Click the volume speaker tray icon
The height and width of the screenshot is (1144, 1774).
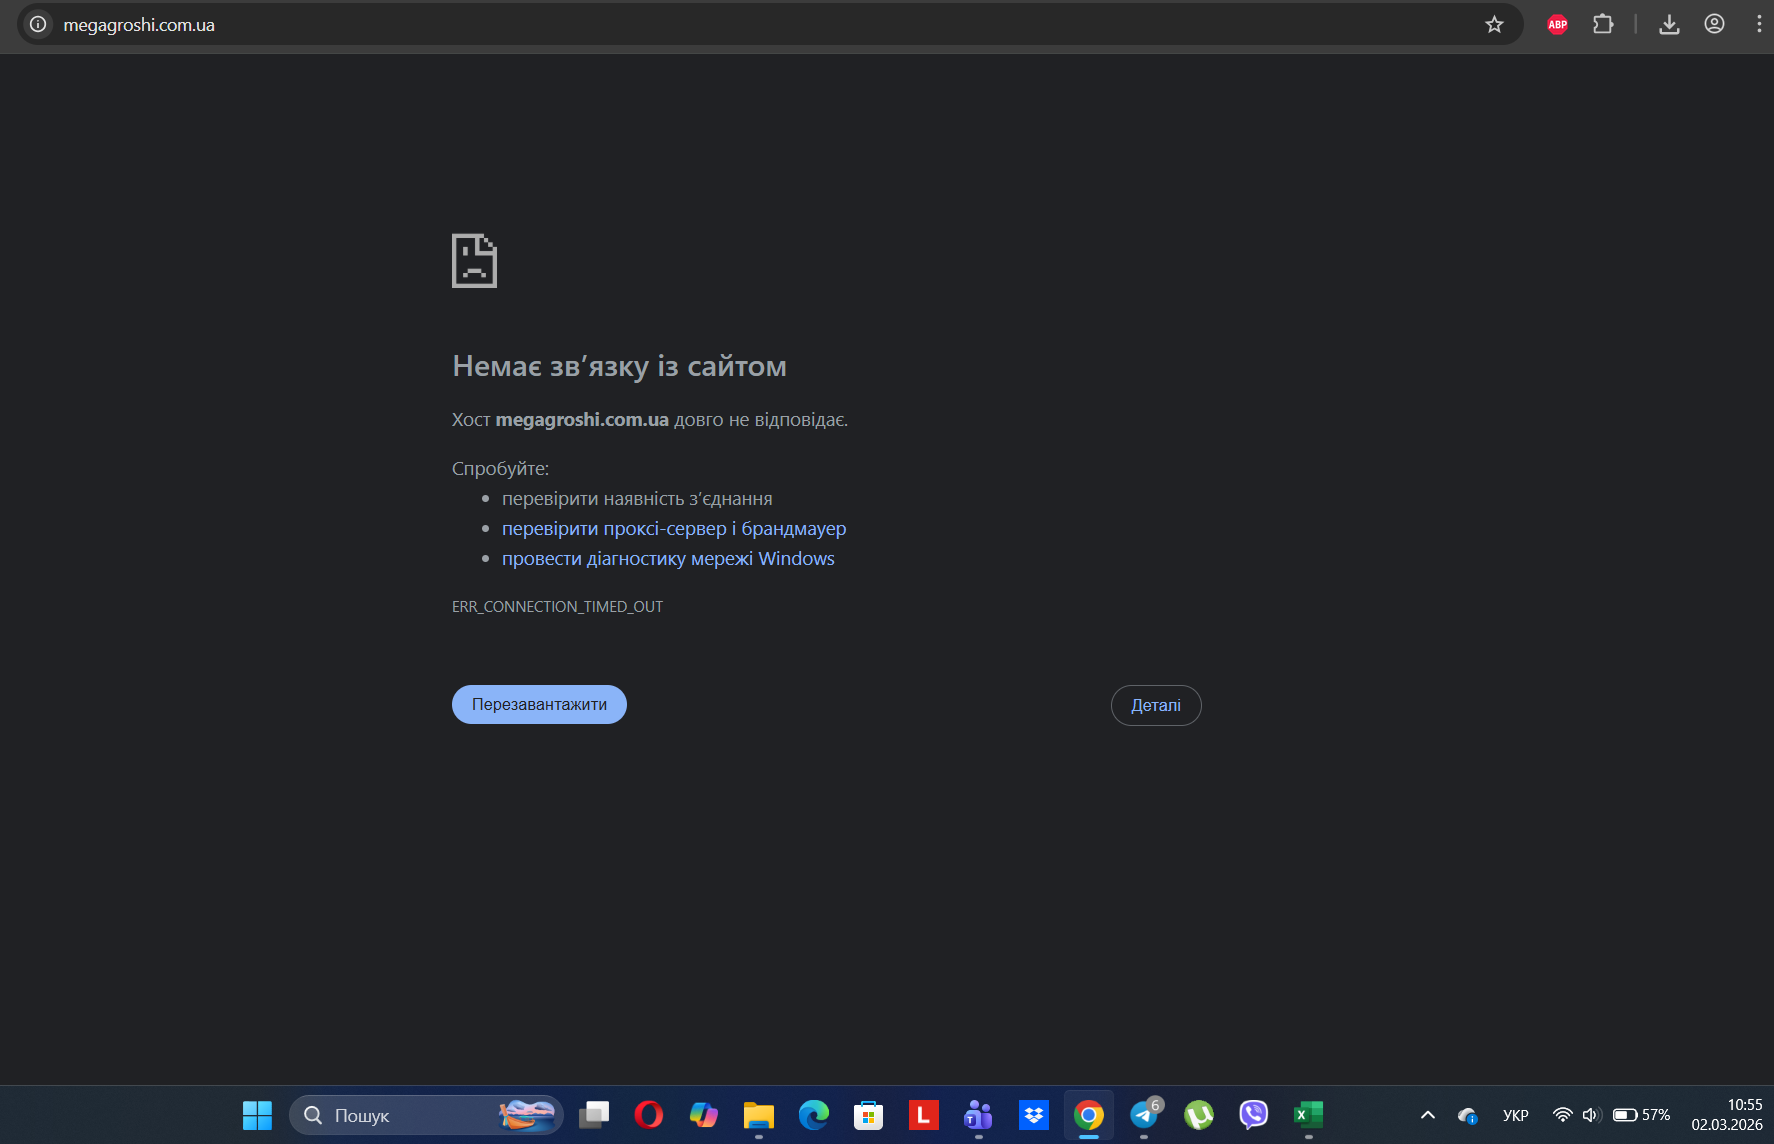coord(1592,1115)
